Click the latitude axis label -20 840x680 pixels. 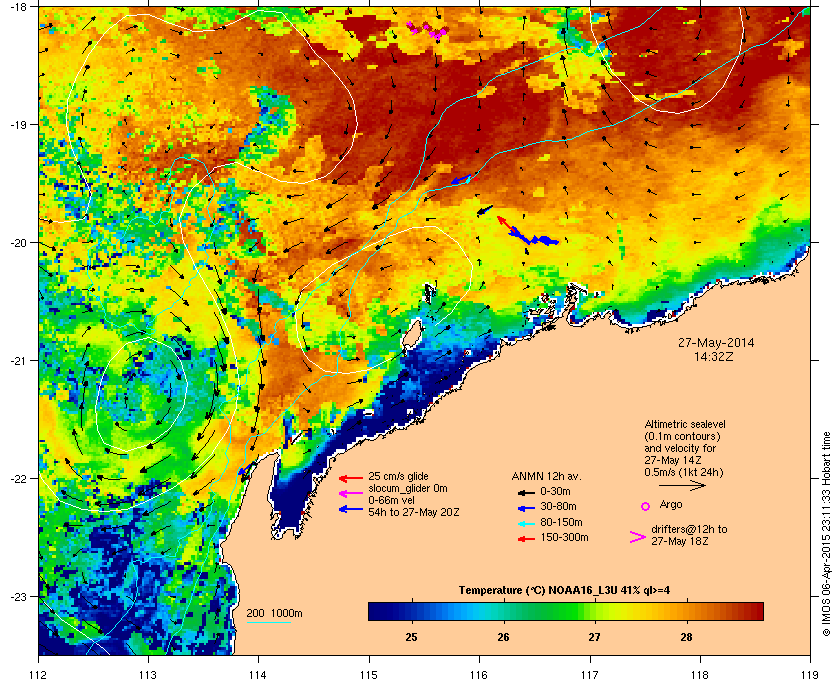coord(17,243)
